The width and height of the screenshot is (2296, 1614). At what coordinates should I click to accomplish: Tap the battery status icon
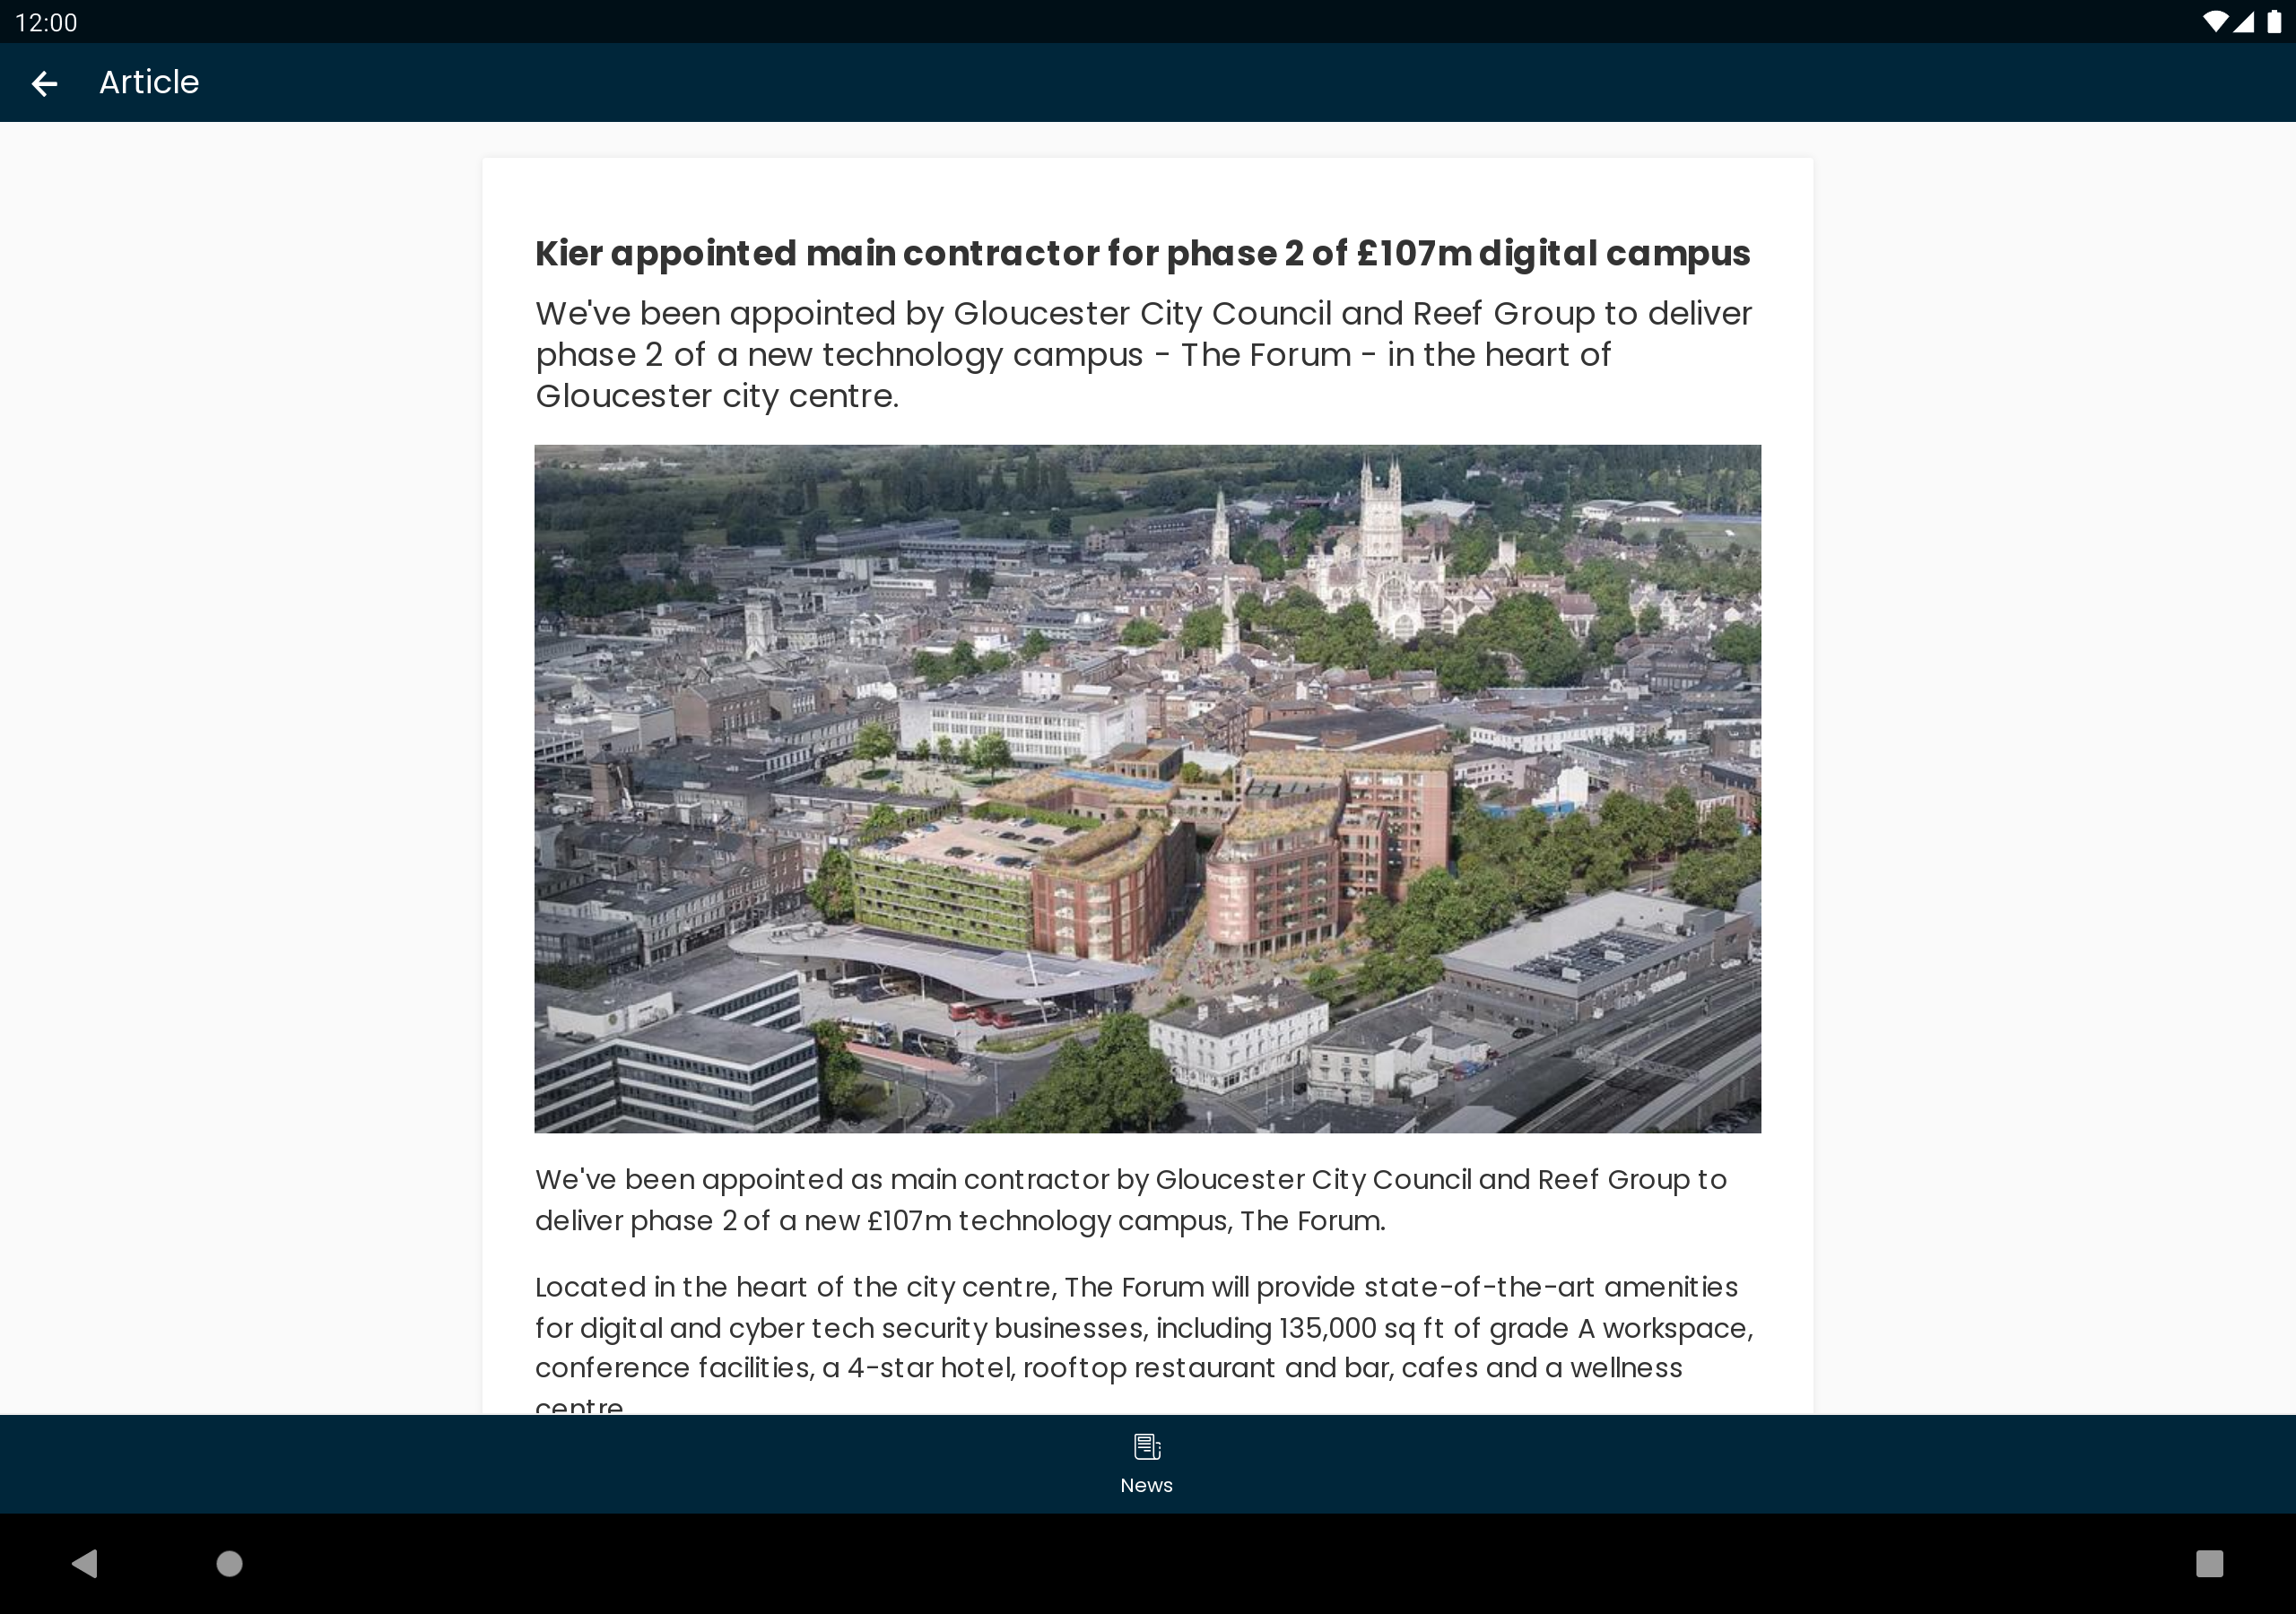click(2273, 22)
